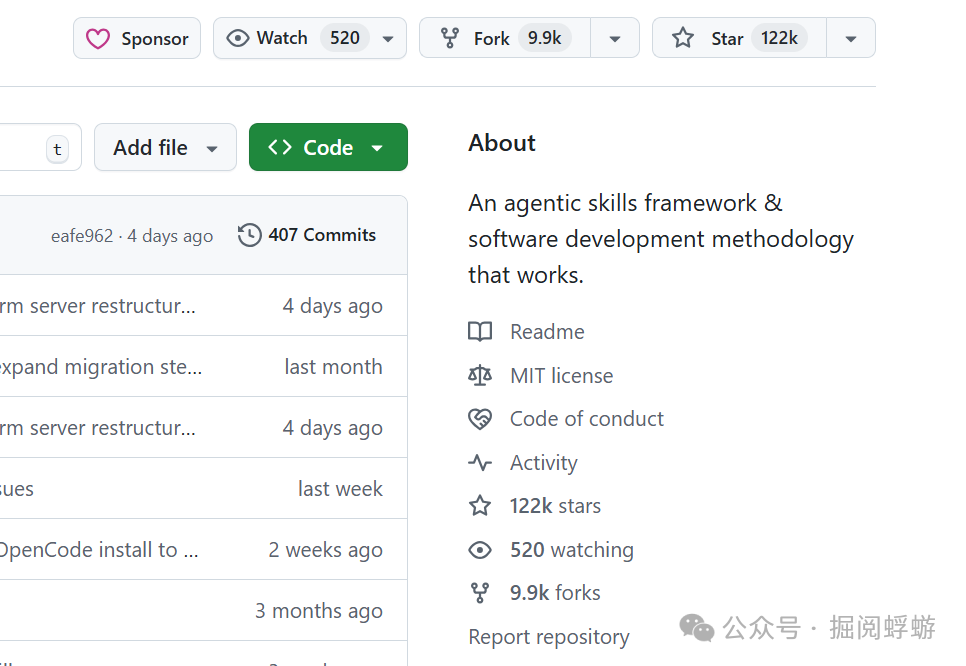The width and height of the screenshot is (966, 666).
Task: Click the commit history clock icon
Action: pos(249,235)
